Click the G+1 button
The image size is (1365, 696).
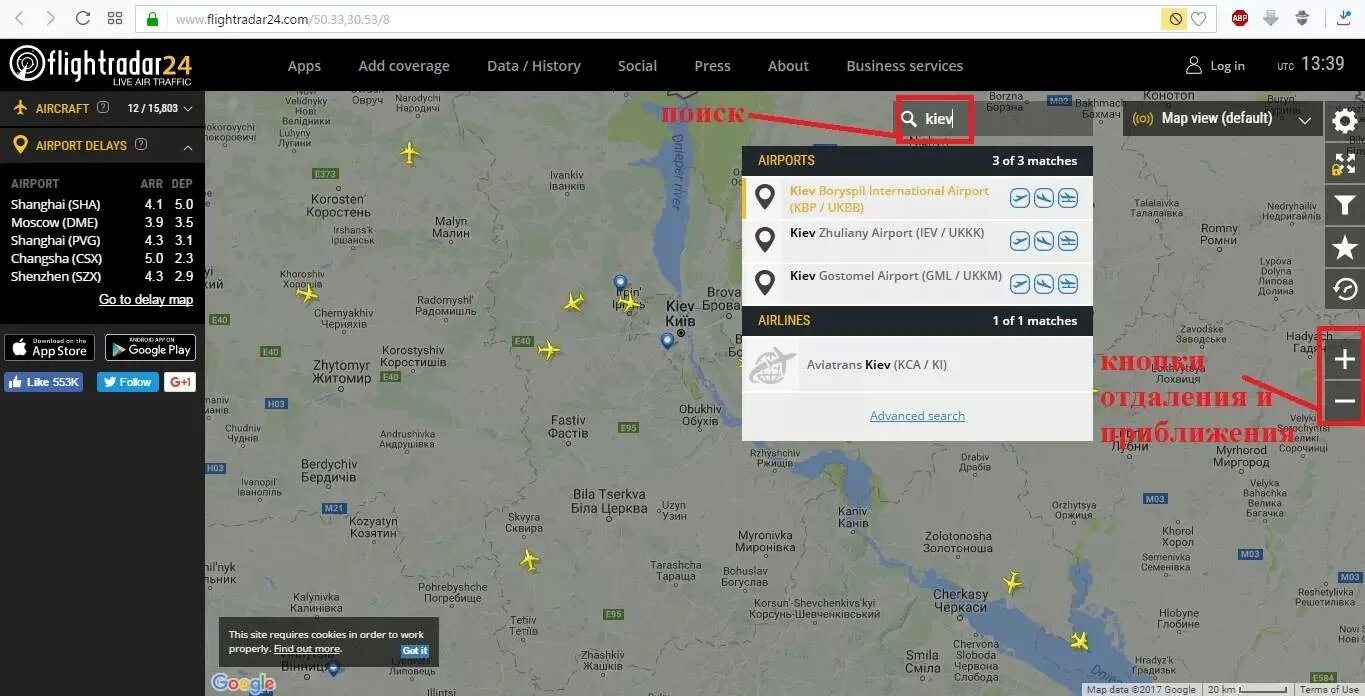(x=180, y=382)
